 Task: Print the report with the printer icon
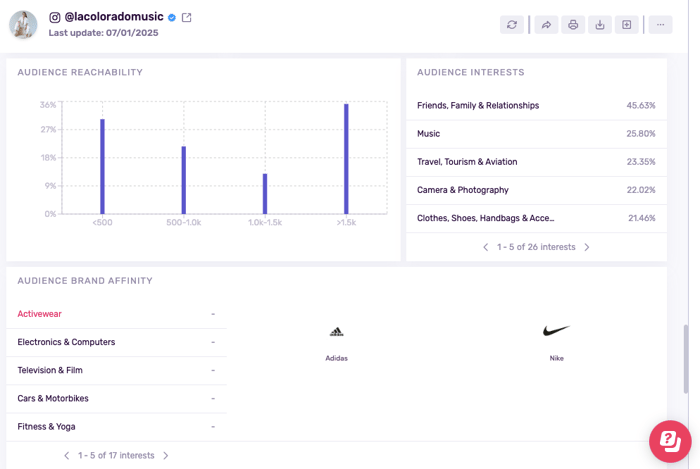573,25
